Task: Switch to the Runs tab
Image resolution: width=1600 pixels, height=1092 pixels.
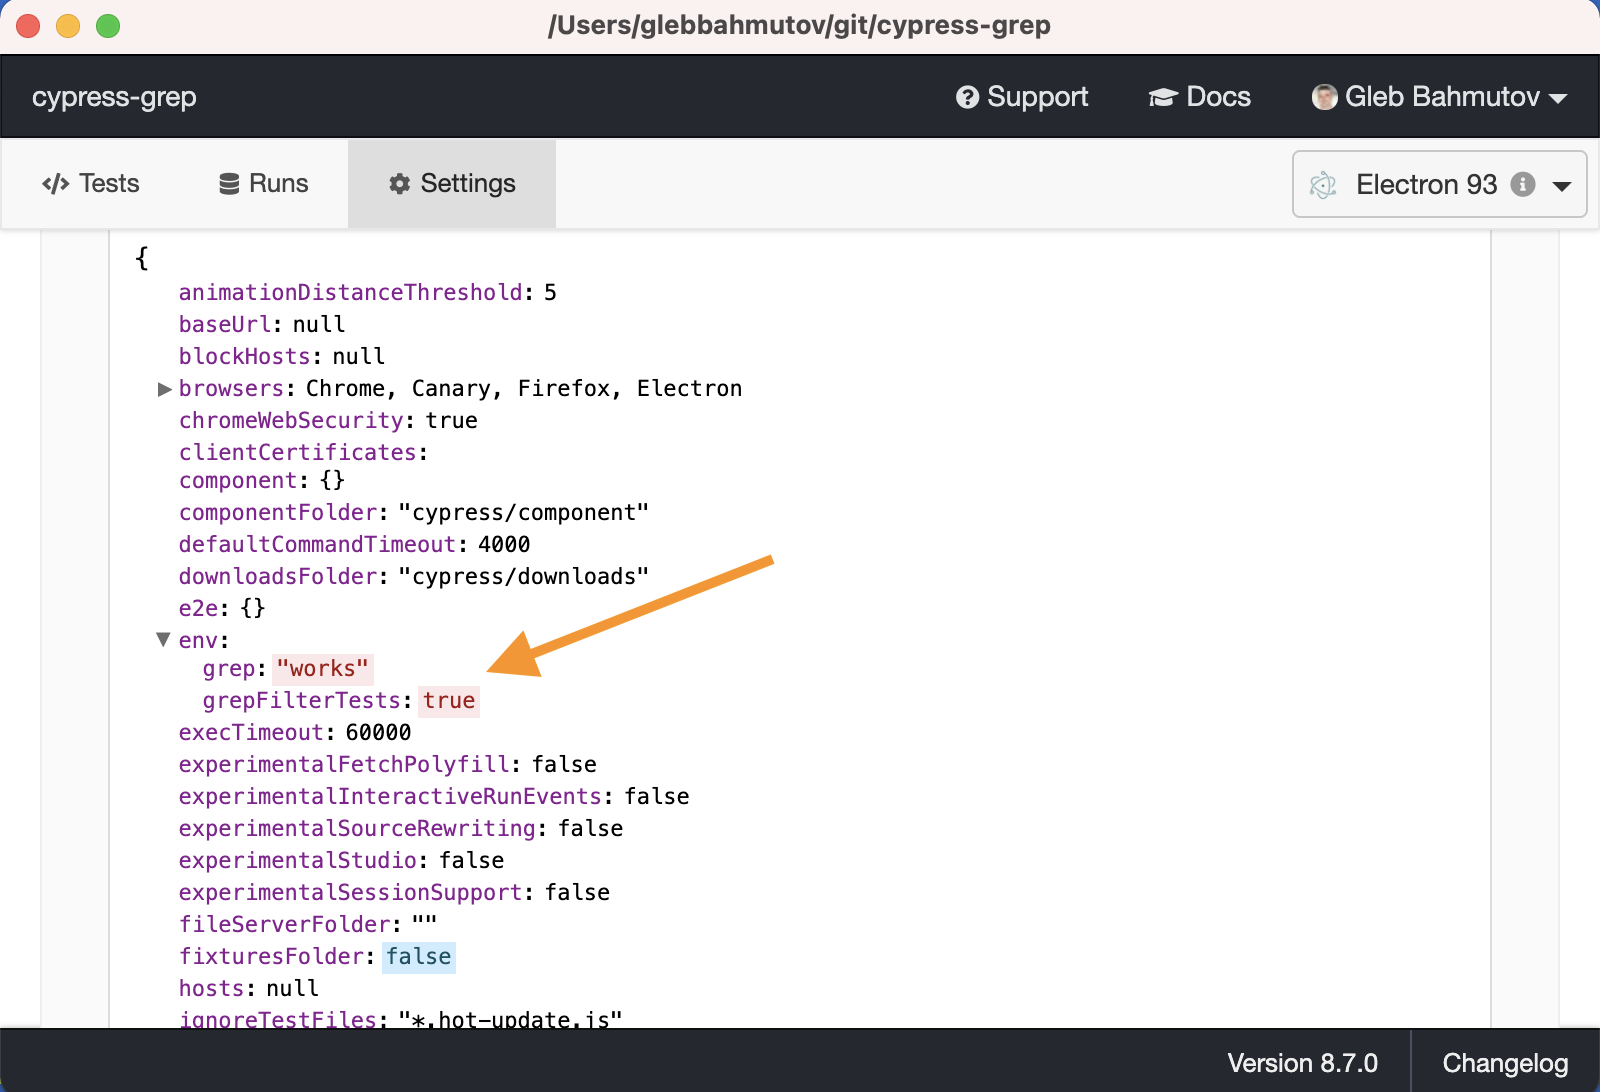Action: (263, 184)
